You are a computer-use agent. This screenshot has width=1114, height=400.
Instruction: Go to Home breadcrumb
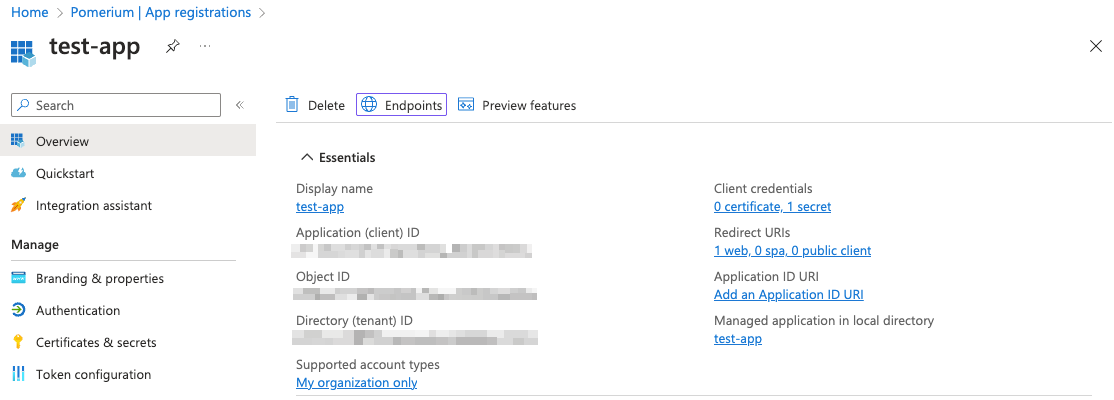pyautogui.click(x=30, y=13)
